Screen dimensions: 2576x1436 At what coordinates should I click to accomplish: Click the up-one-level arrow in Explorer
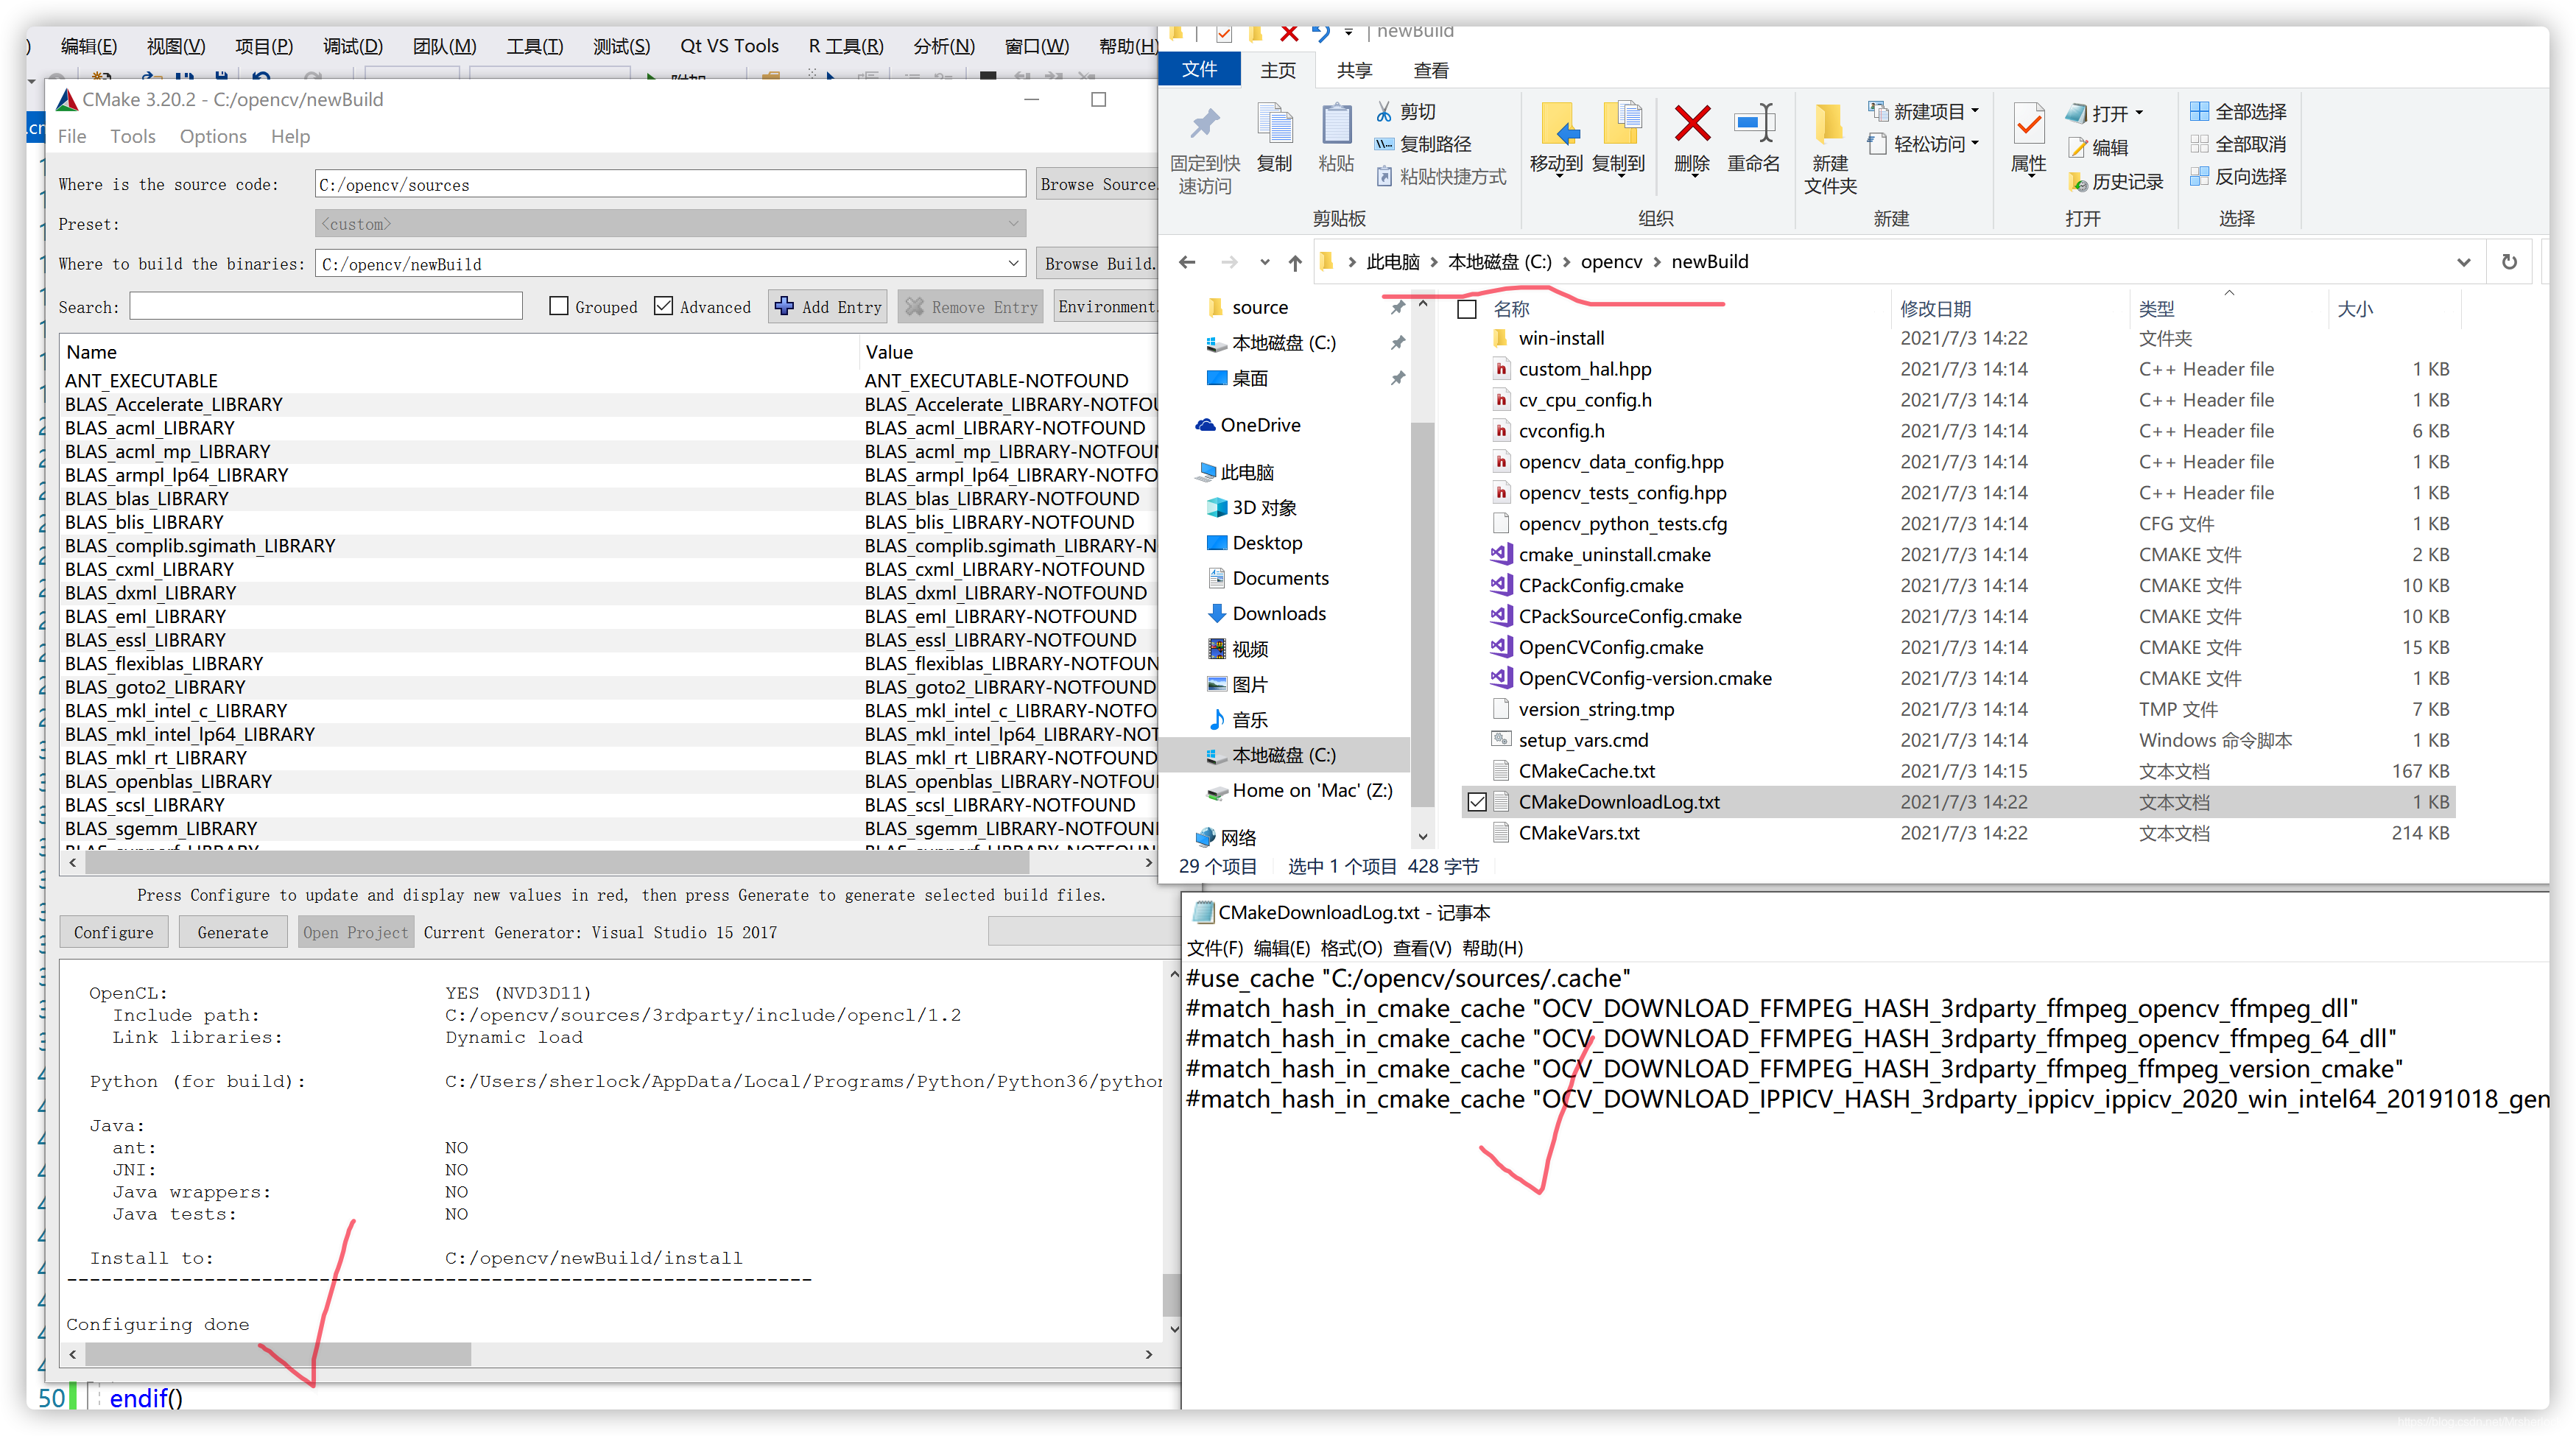pyautogui.click(x=1295, y=263)
